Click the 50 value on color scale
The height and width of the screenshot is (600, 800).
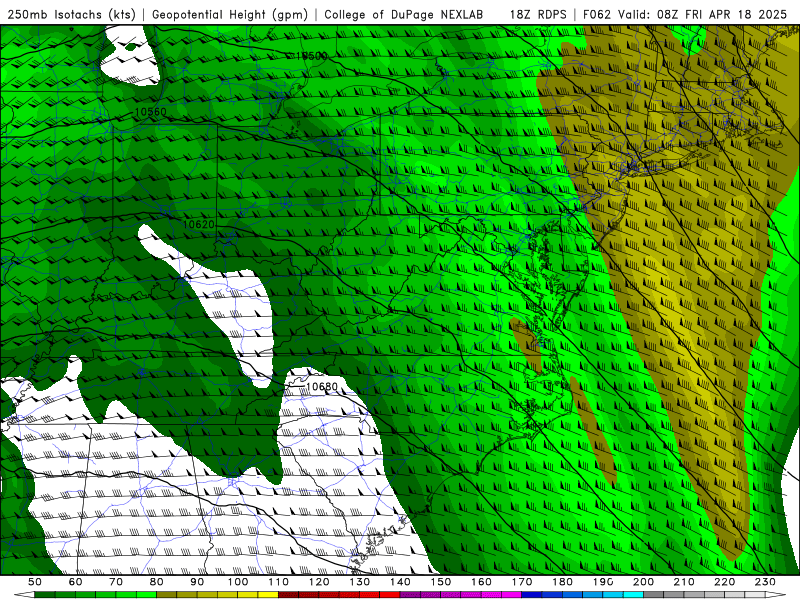click(35, 582)
